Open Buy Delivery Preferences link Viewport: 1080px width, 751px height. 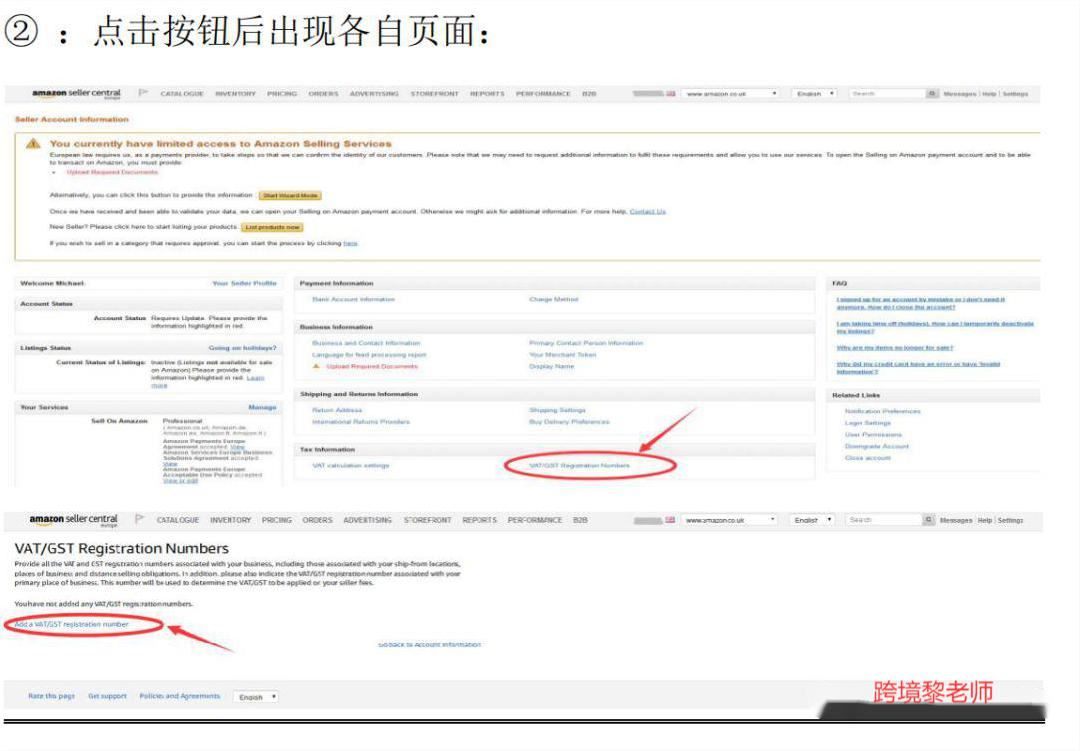click(570, 422)
